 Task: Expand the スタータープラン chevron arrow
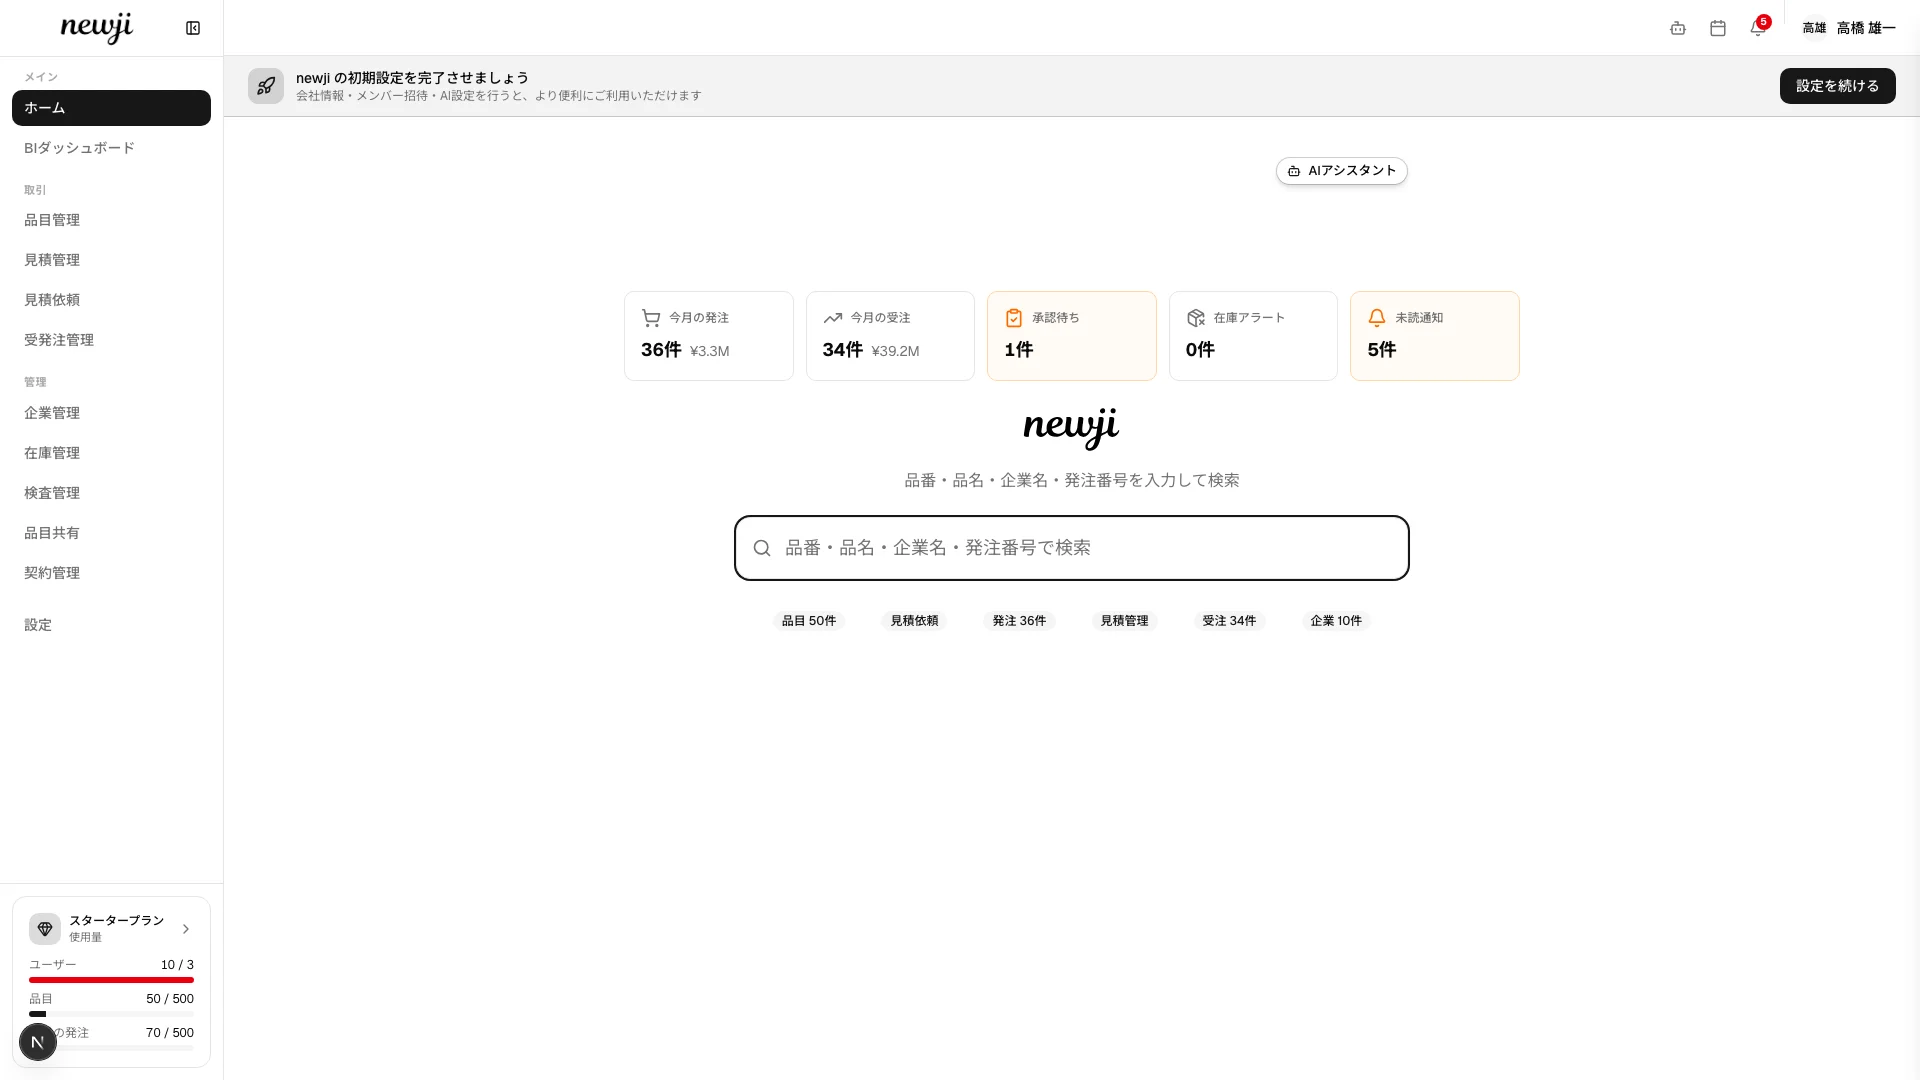[186, 929]
